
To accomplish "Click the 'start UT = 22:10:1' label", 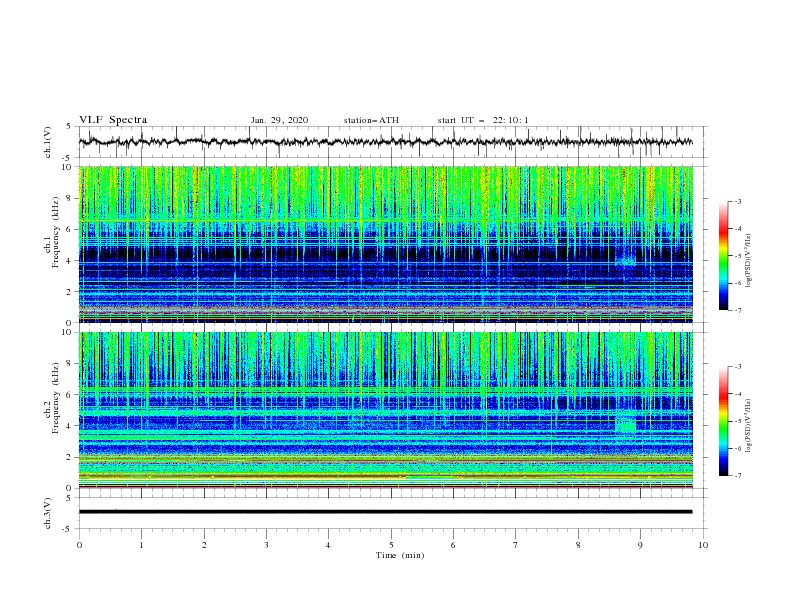I will [483, 120].
